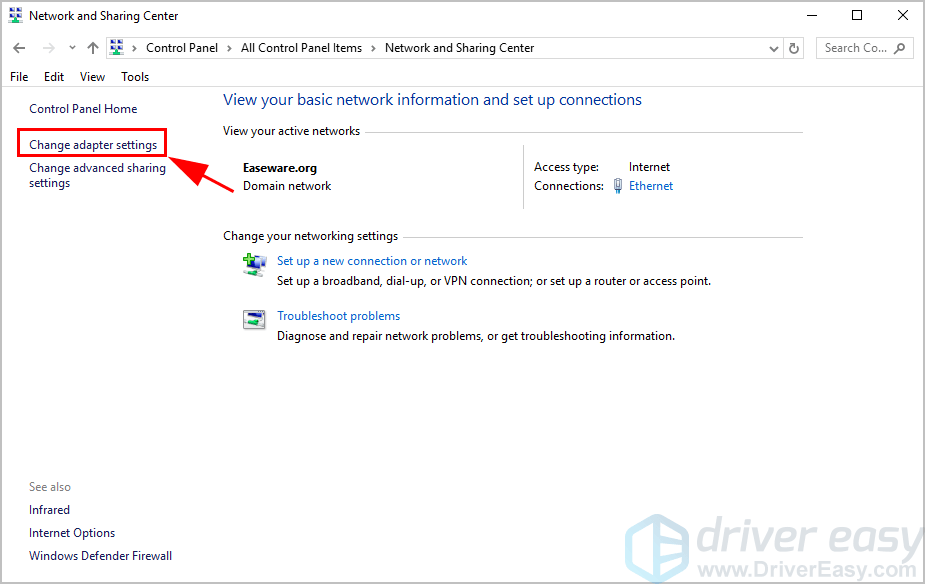Maximize the Network and Sharing Center window
The image size is (925, 584).
(857, 15)
